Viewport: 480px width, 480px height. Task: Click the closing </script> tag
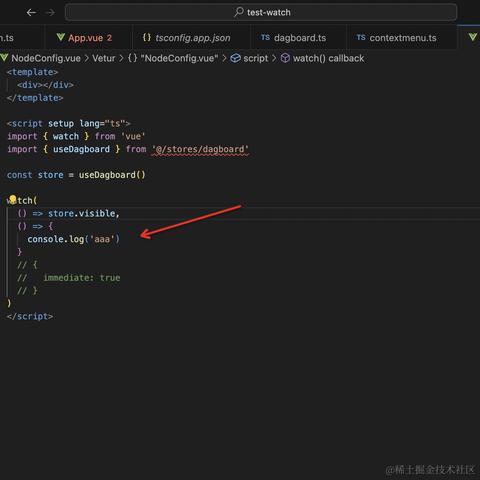(x=30, y=316)
